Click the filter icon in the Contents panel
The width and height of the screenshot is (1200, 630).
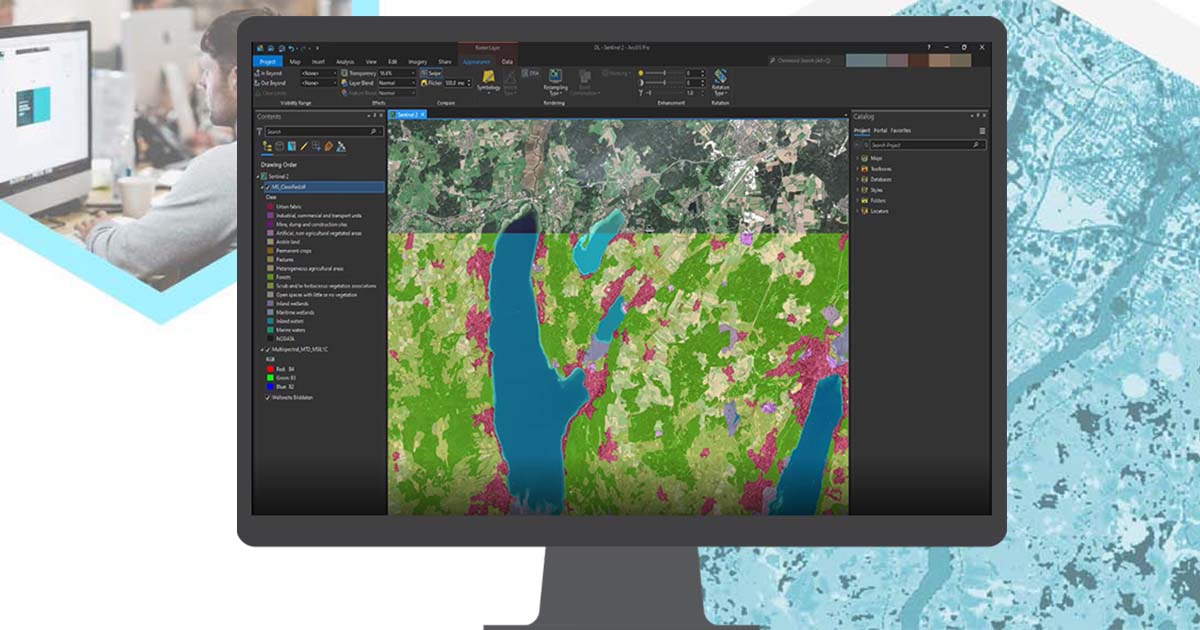[258, 131]
